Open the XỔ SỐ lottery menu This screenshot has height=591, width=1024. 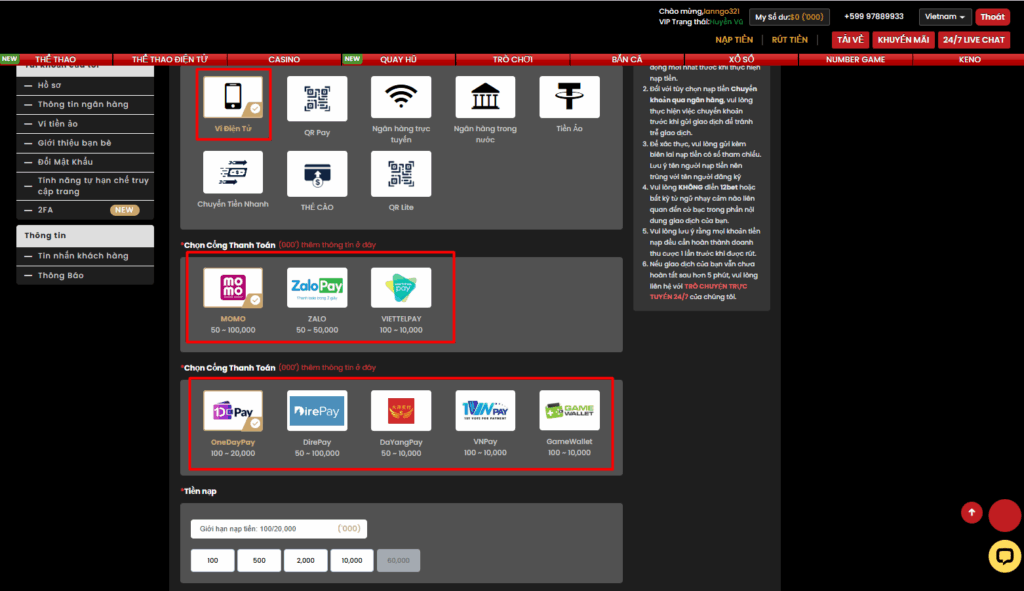tap(741, 59)
